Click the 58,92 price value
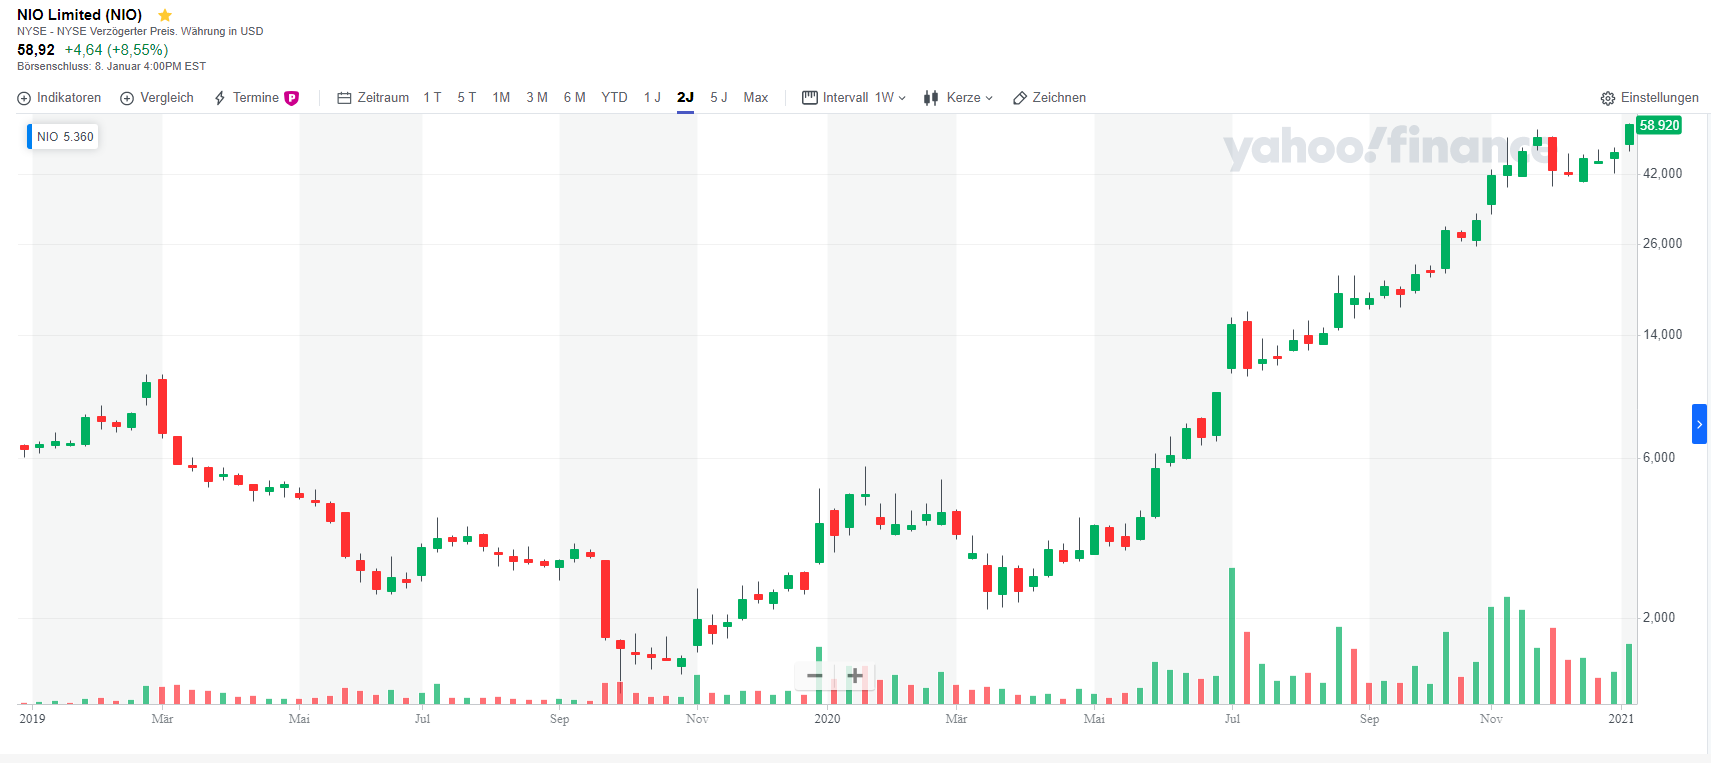This screenshot has height=763, width=1711. [36, 50]
